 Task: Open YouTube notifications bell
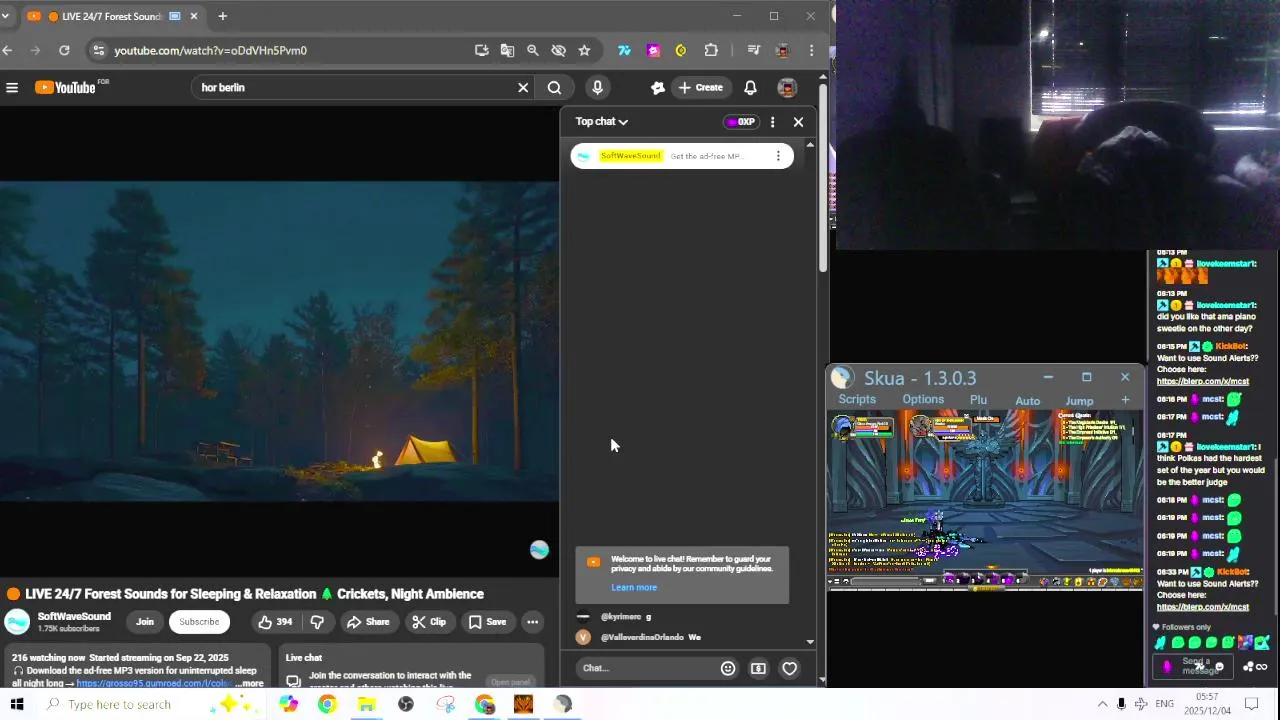[x=750, y=88]
